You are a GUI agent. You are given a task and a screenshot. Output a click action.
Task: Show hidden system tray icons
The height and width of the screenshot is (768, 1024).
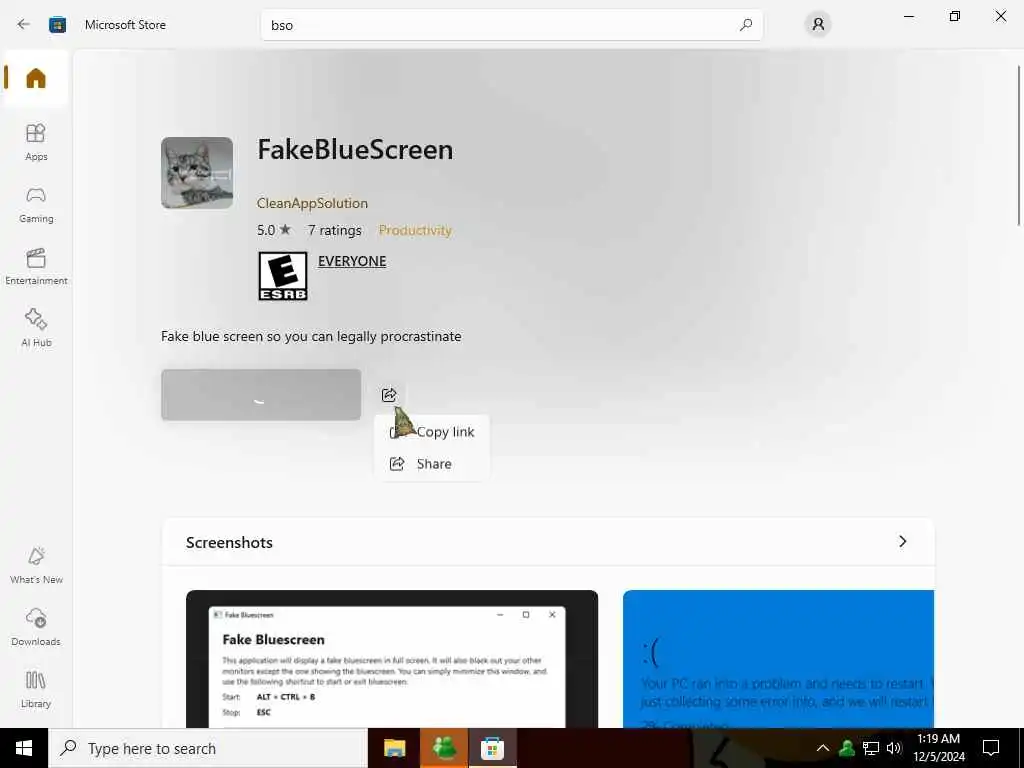click(823, 748)
